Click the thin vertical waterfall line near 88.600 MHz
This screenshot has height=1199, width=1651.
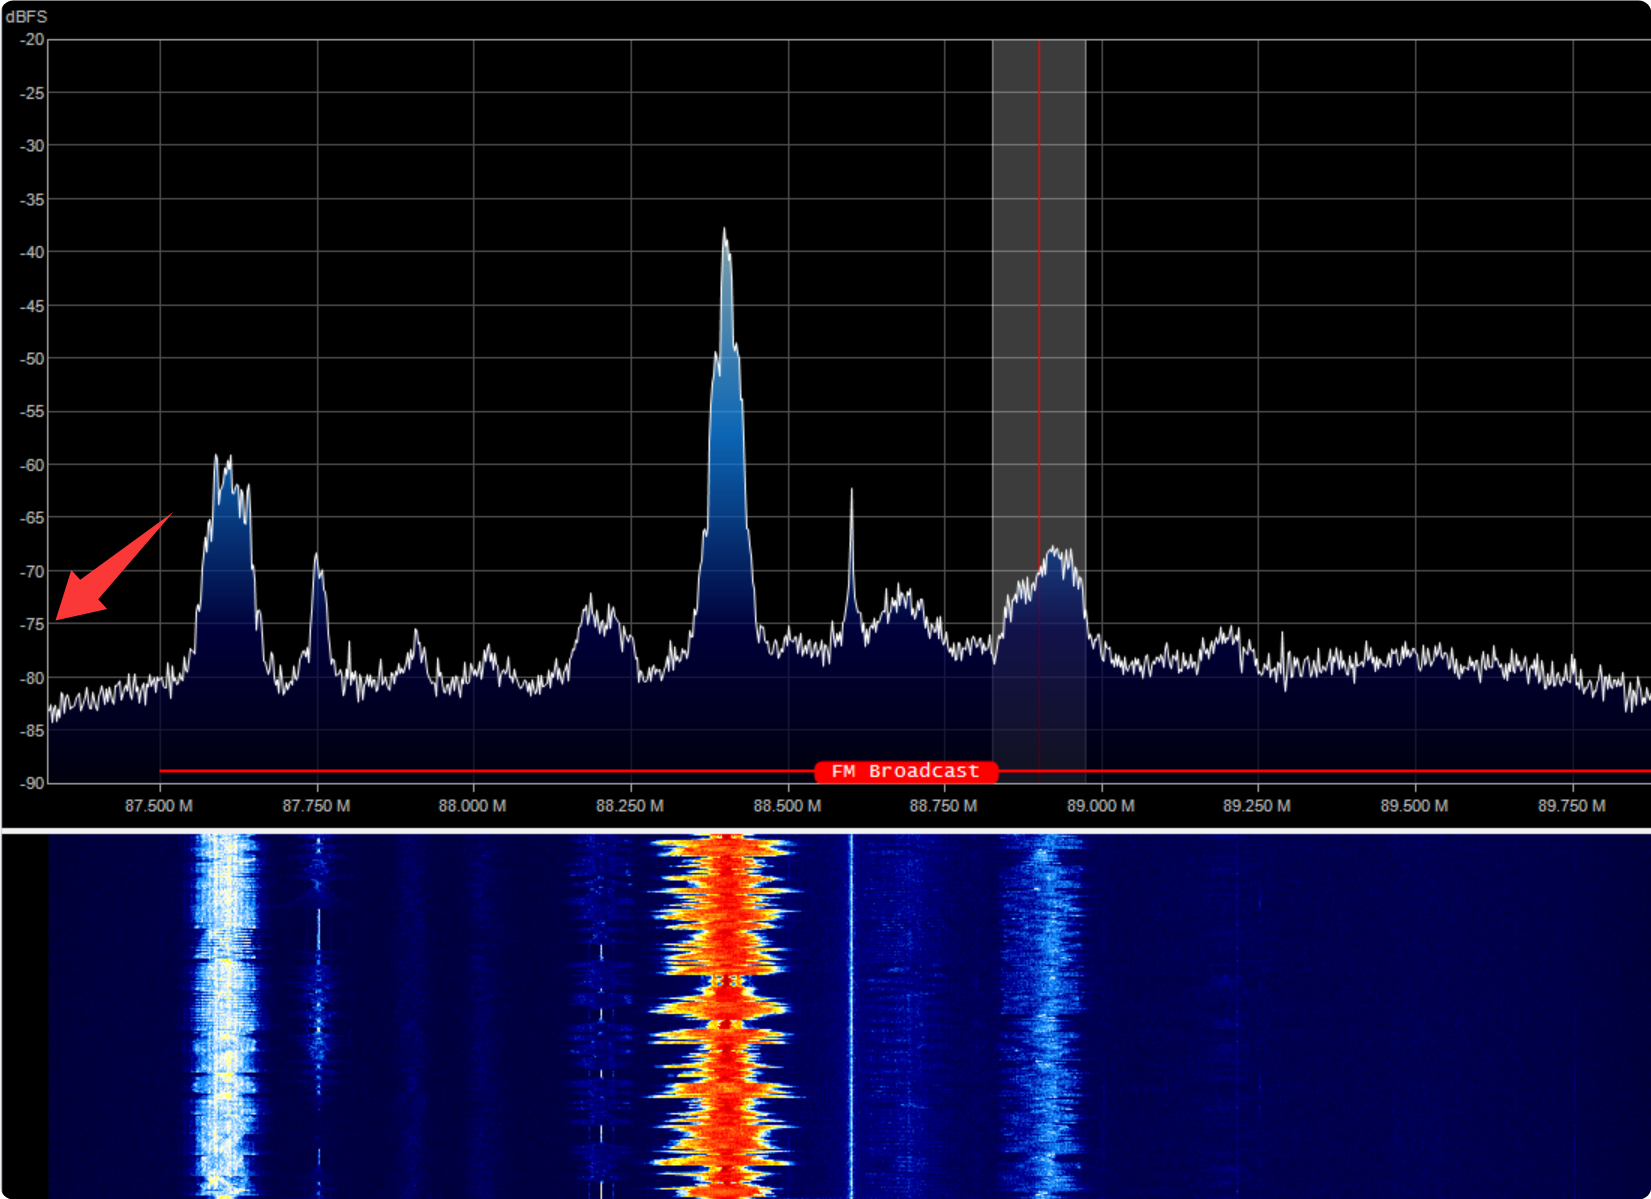point(851,1010)
